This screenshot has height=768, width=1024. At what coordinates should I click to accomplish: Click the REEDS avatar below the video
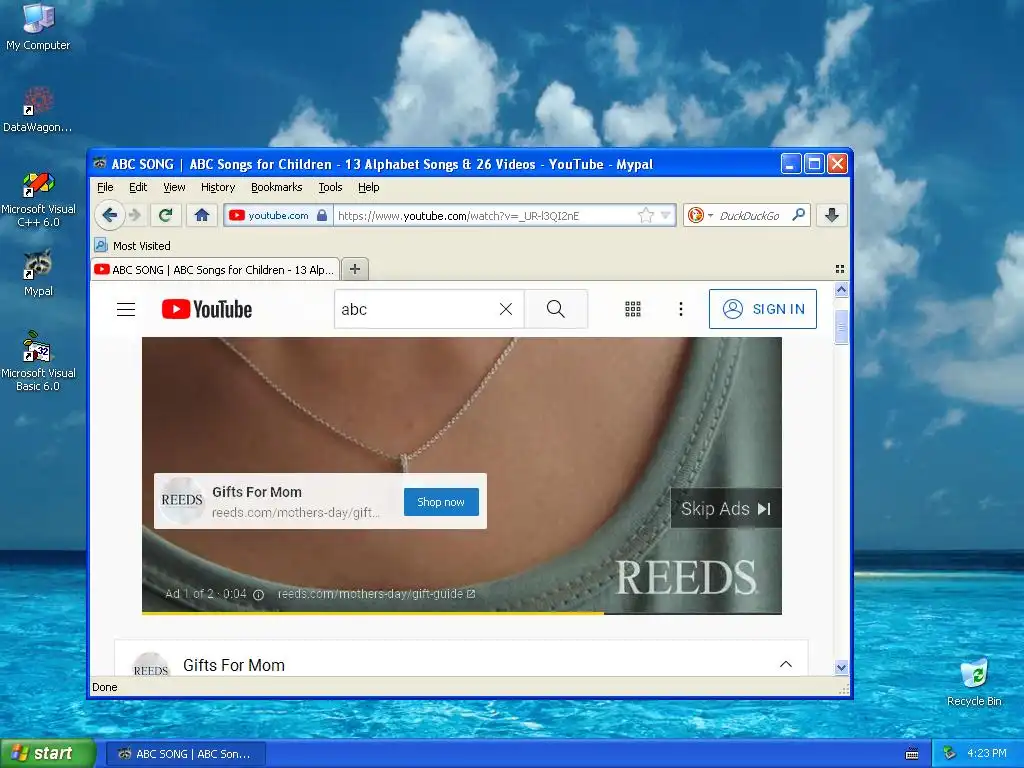click(x=151, y=665)
